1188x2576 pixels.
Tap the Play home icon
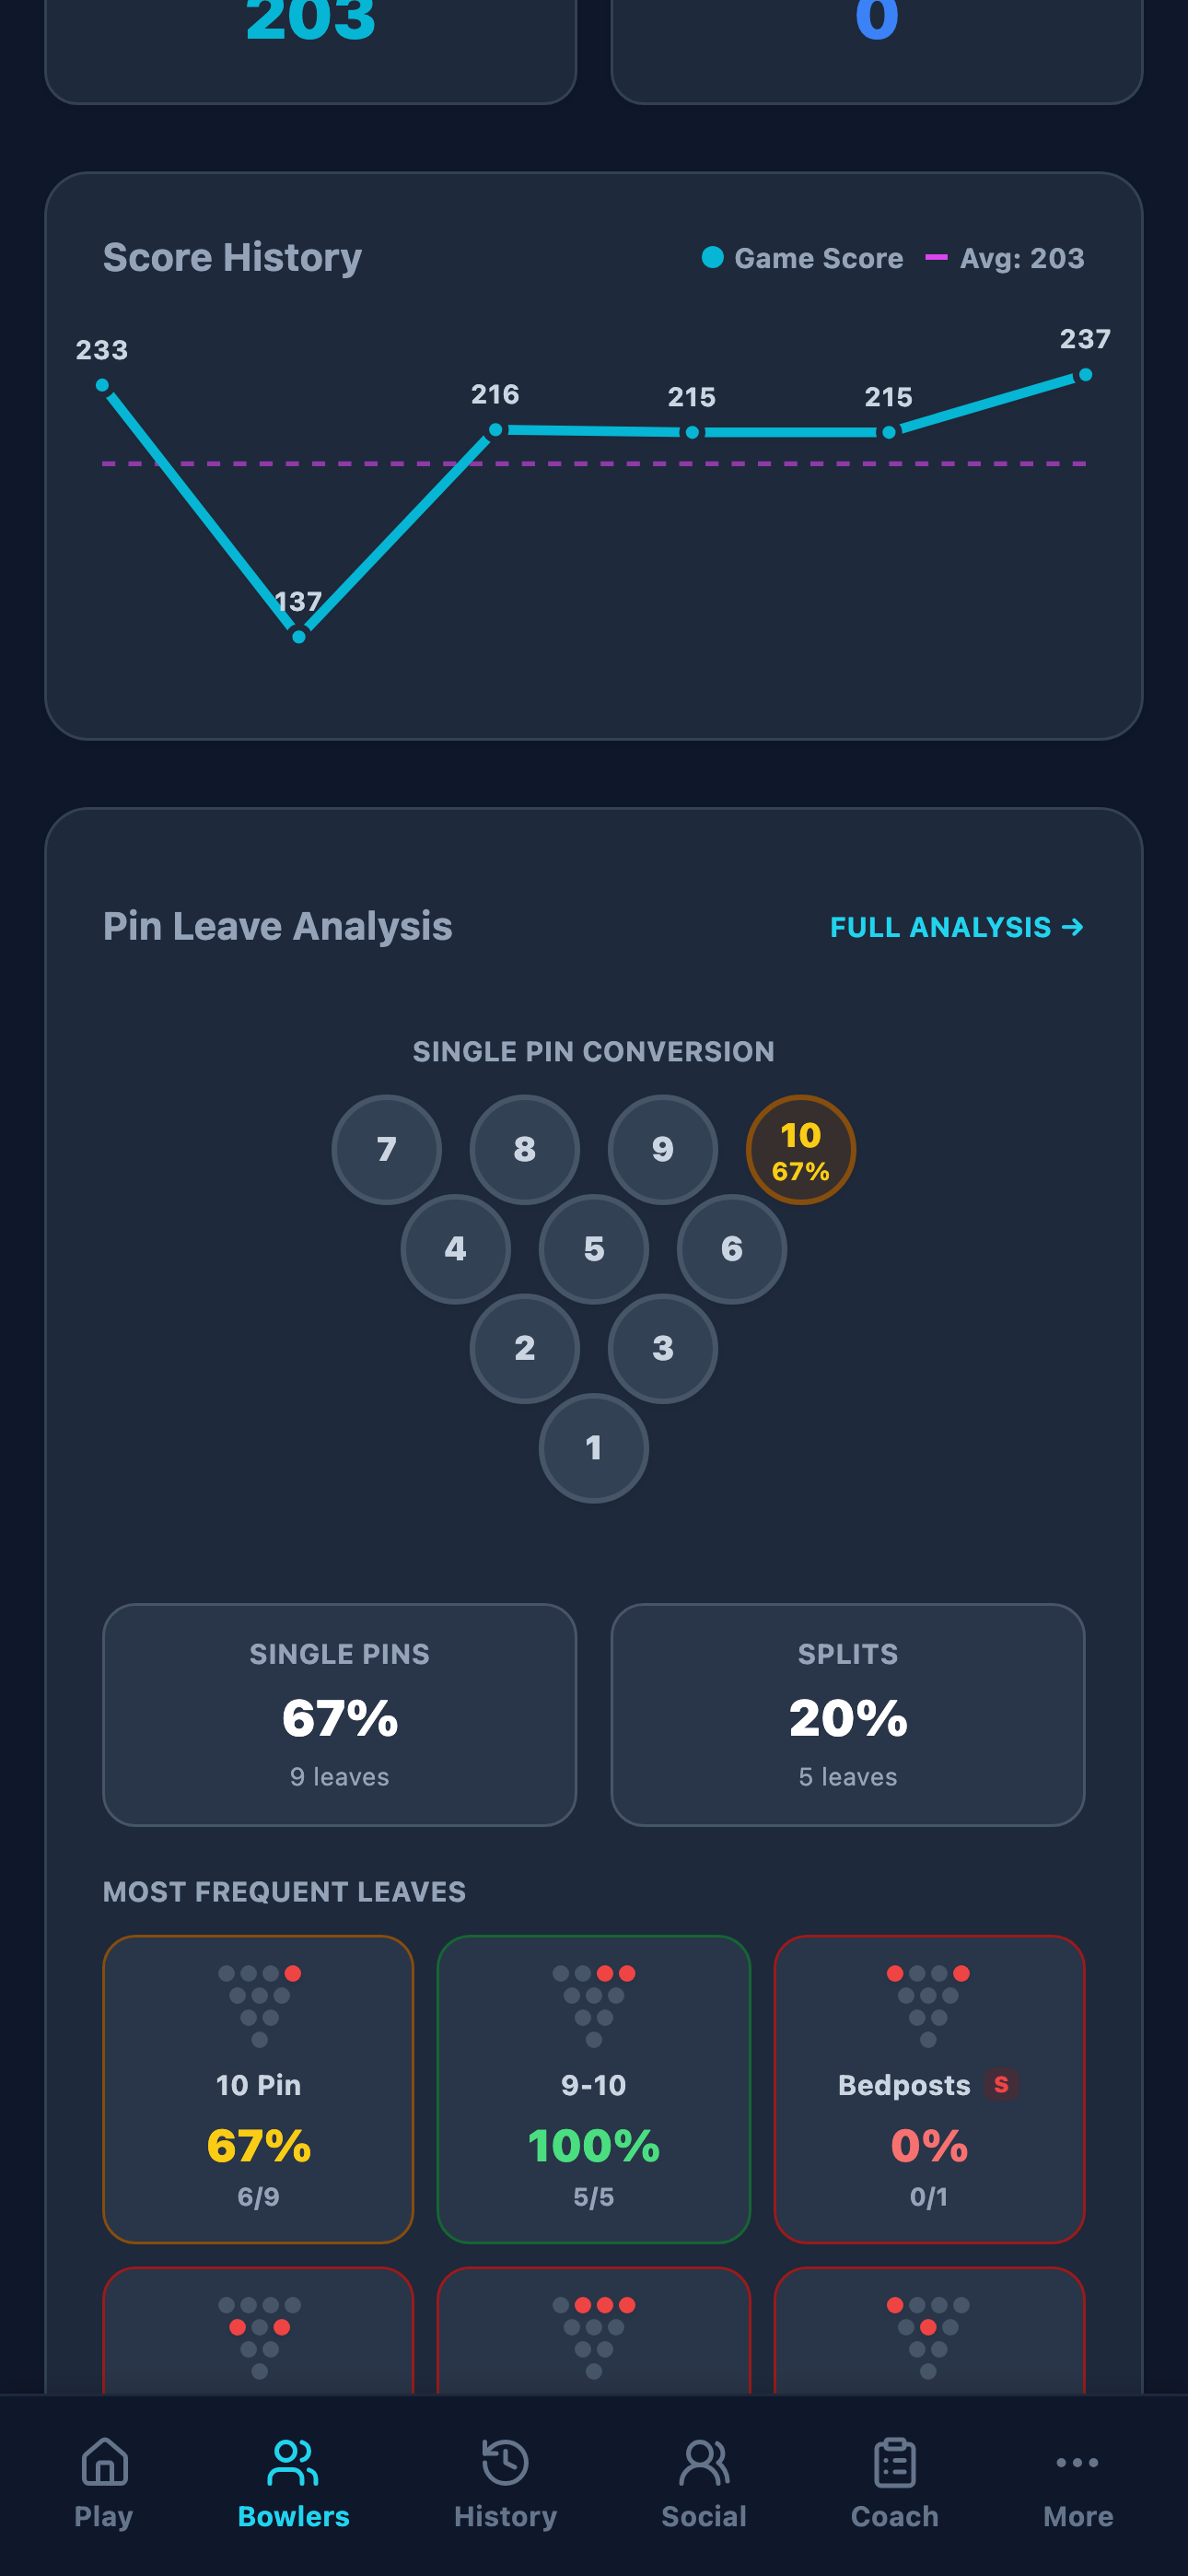pyautogui.click(x=104, y=2463)
